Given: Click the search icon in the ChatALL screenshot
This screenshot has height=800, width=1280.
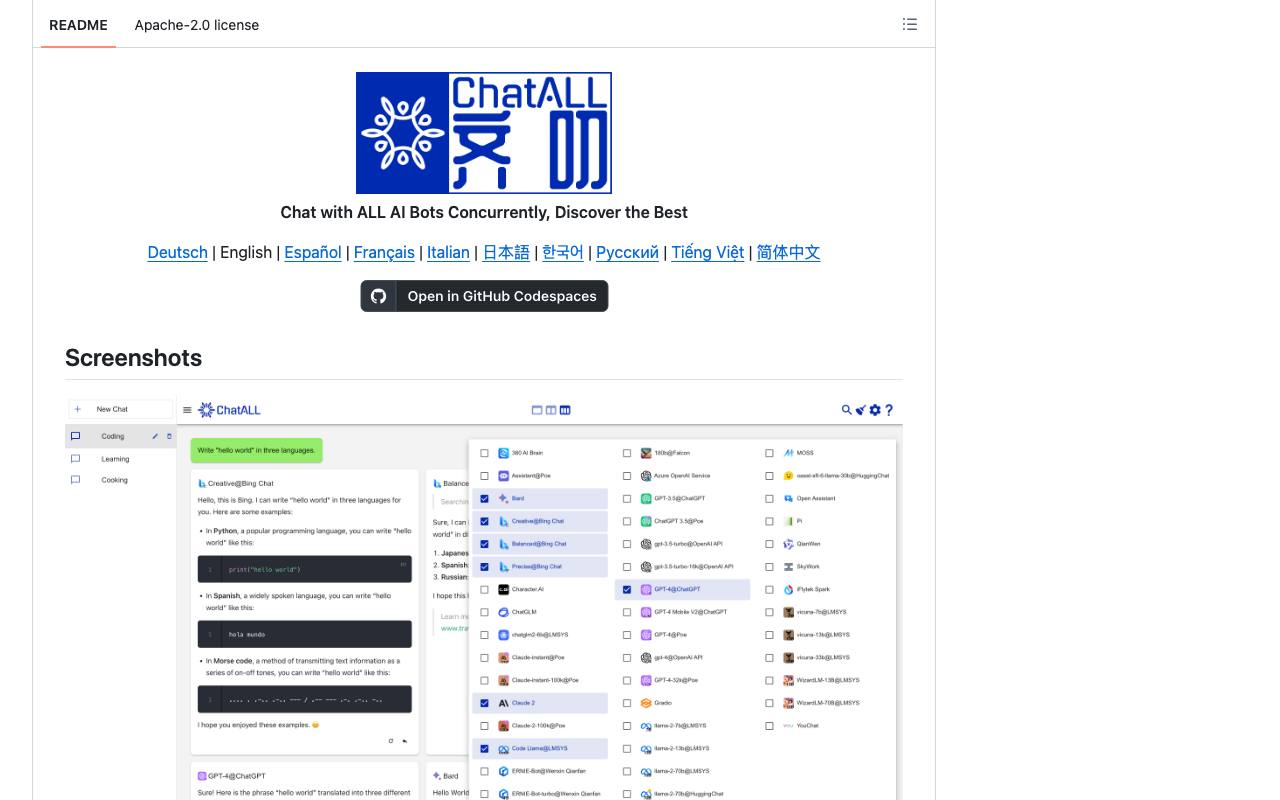Looking at the screenshot, I should coord(847,410).
